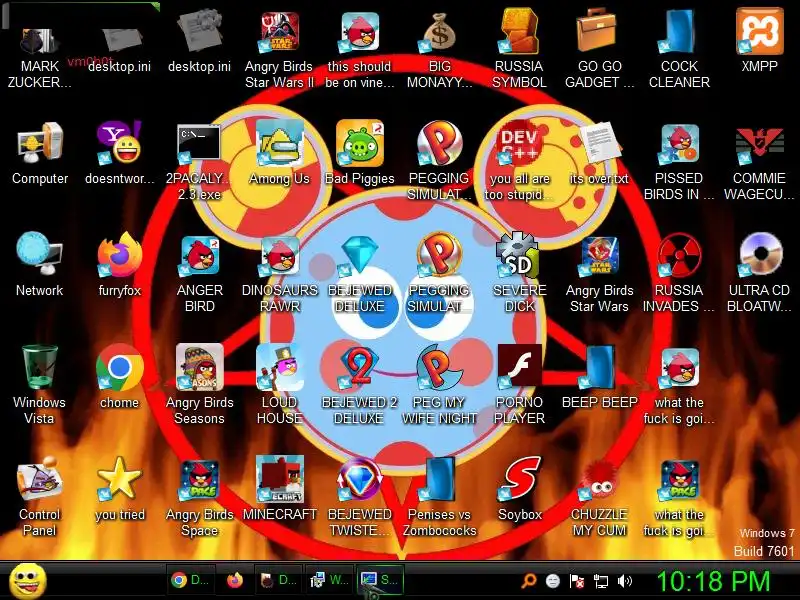Open the RUSSIA SYMBOL shortcut
Image resolution: width=800 pixels, height=600 pixels.
pos(519,32)
